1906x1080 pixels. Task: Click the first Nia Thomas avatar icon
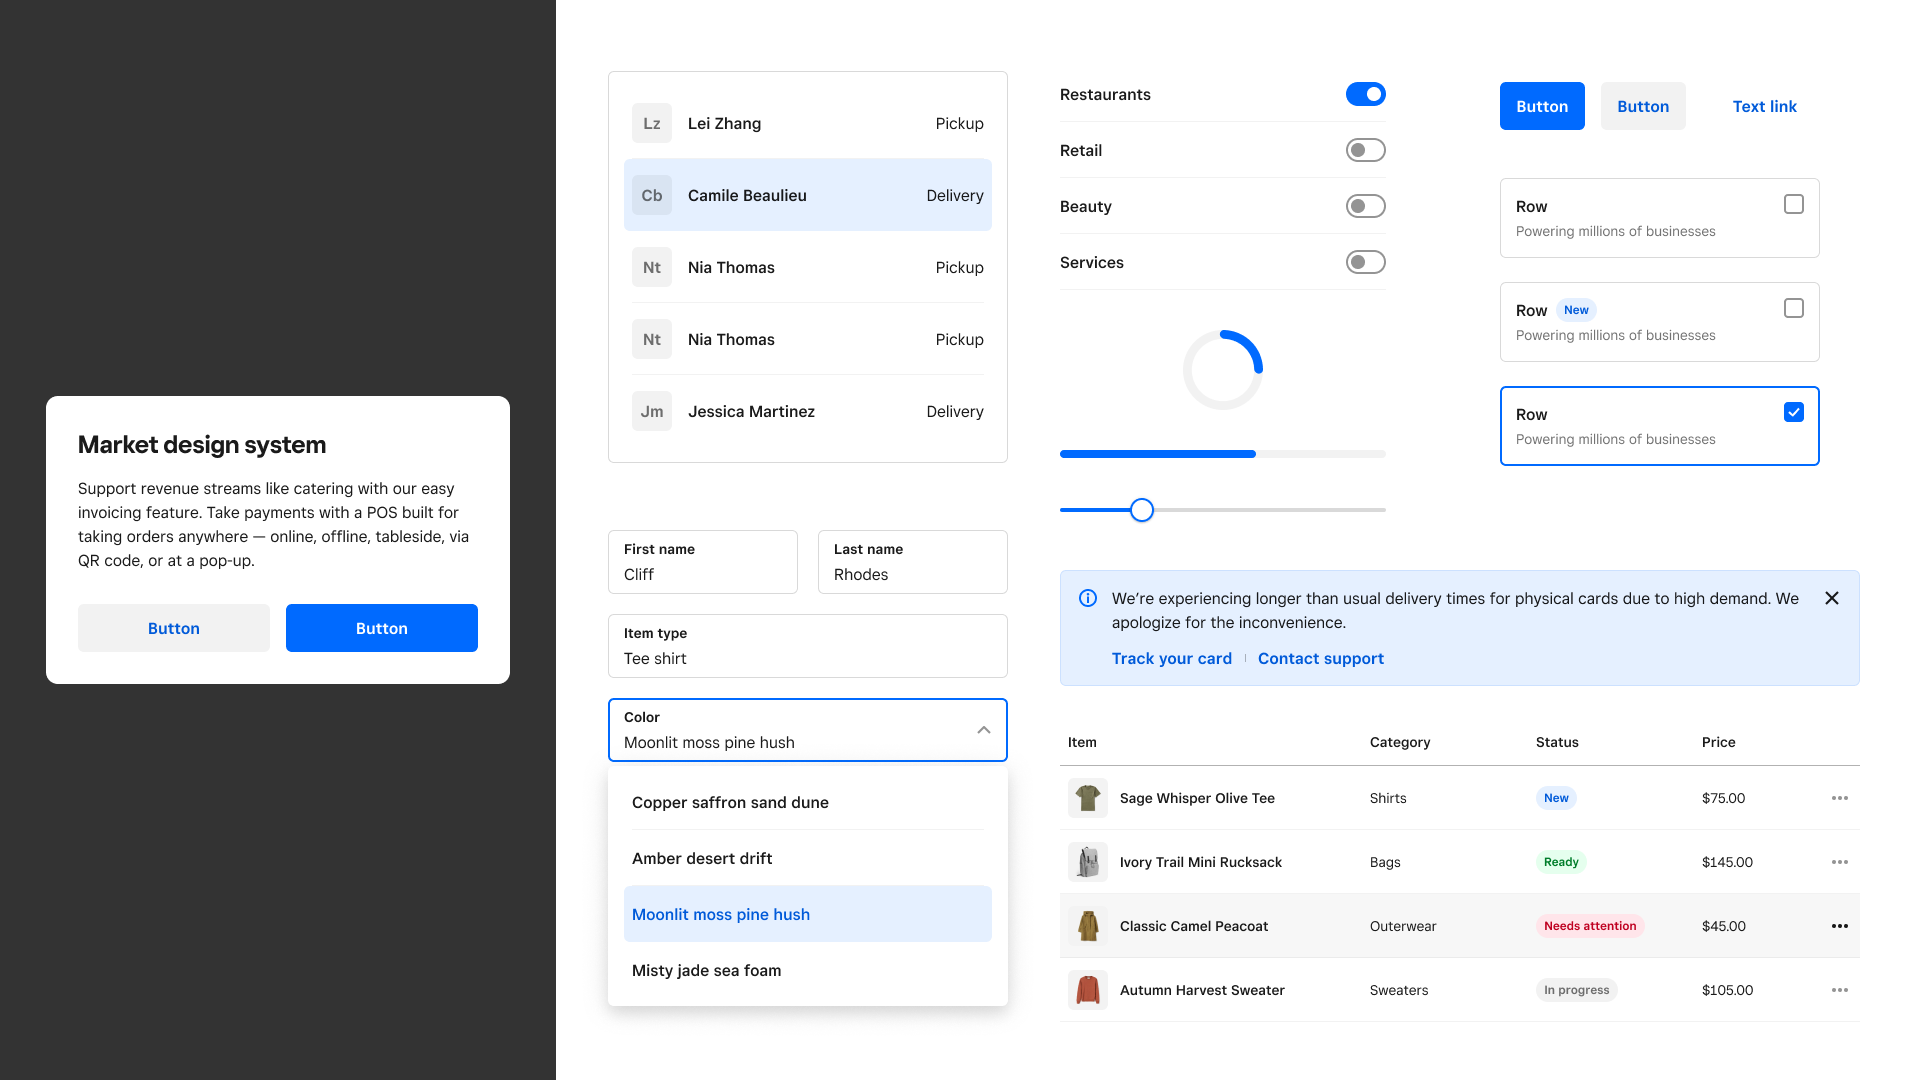tap(651, 267)
